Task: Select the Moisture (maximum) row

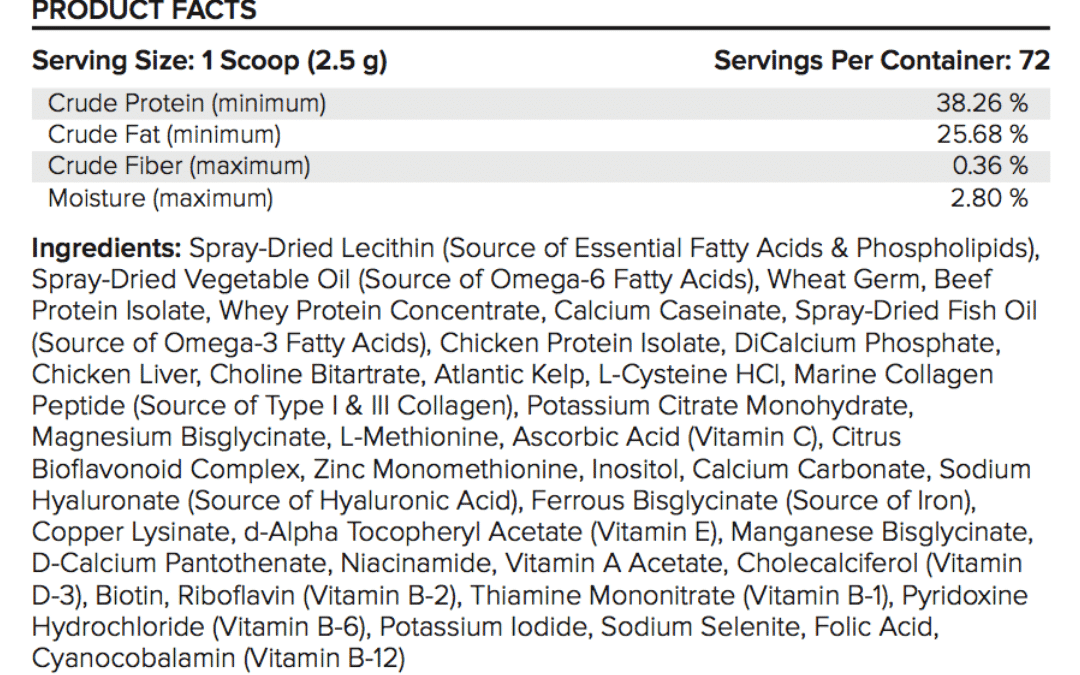Action: click(541, 198)
